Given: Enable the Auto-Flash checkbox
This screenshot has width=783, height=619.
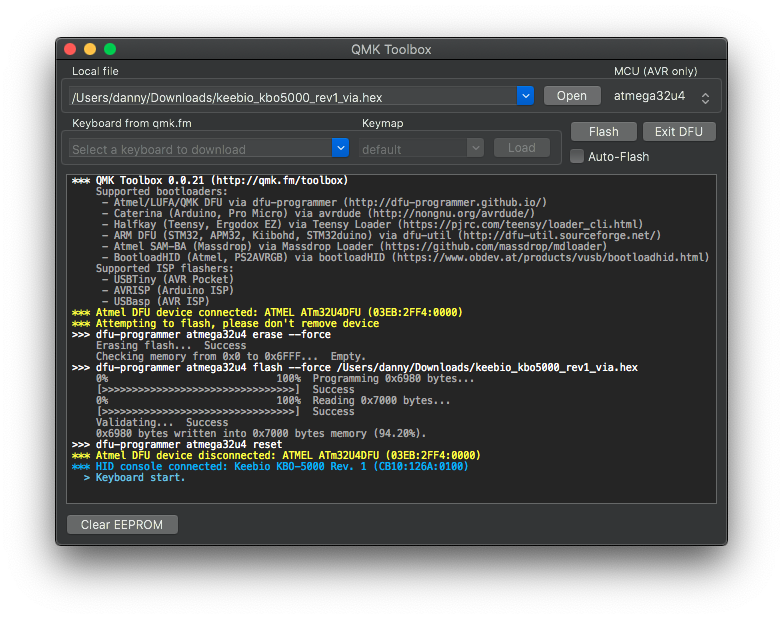Looking at the screenshot, I should click(x=577, y=156).
